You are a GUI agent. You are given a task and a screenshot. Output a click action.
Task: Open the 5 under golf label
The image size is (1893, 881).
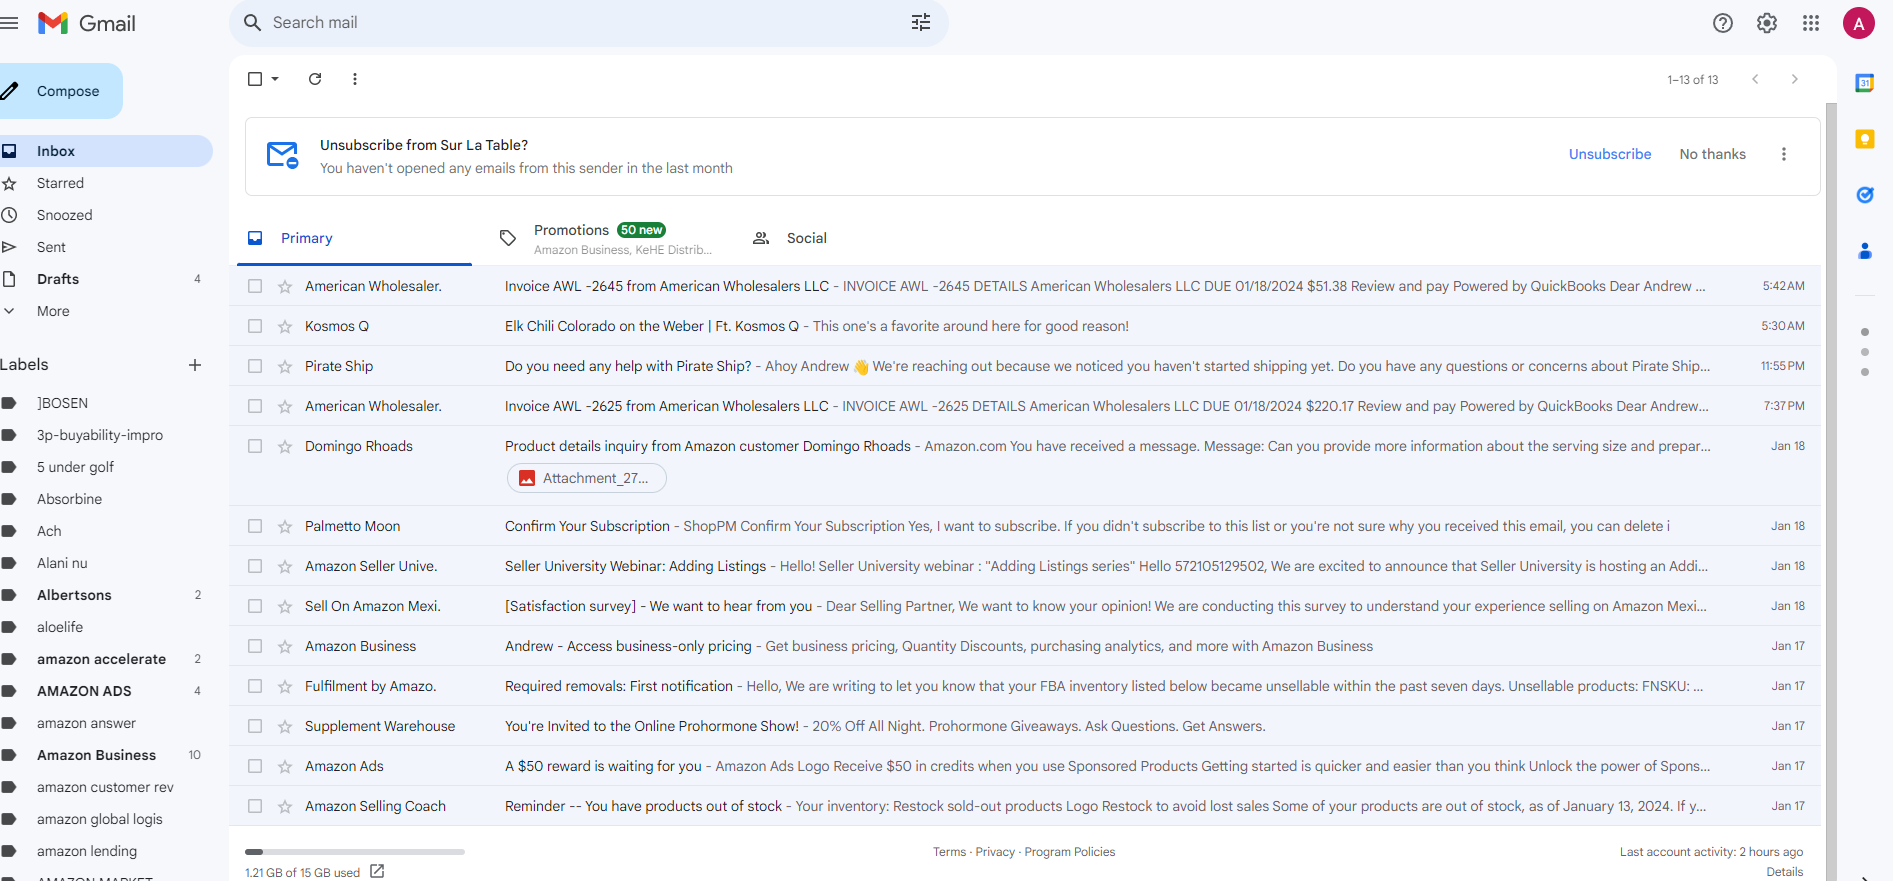[75, 467]
